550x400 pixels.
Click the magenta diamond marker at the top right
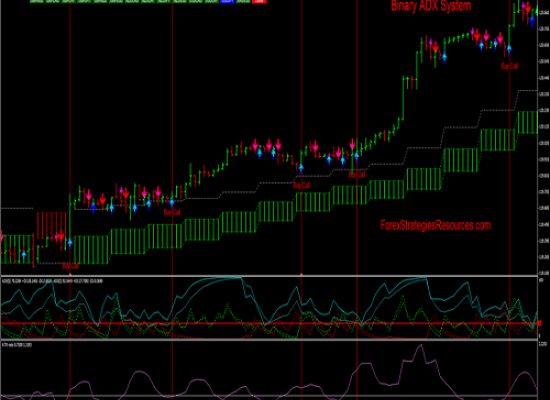click(523, 6)
